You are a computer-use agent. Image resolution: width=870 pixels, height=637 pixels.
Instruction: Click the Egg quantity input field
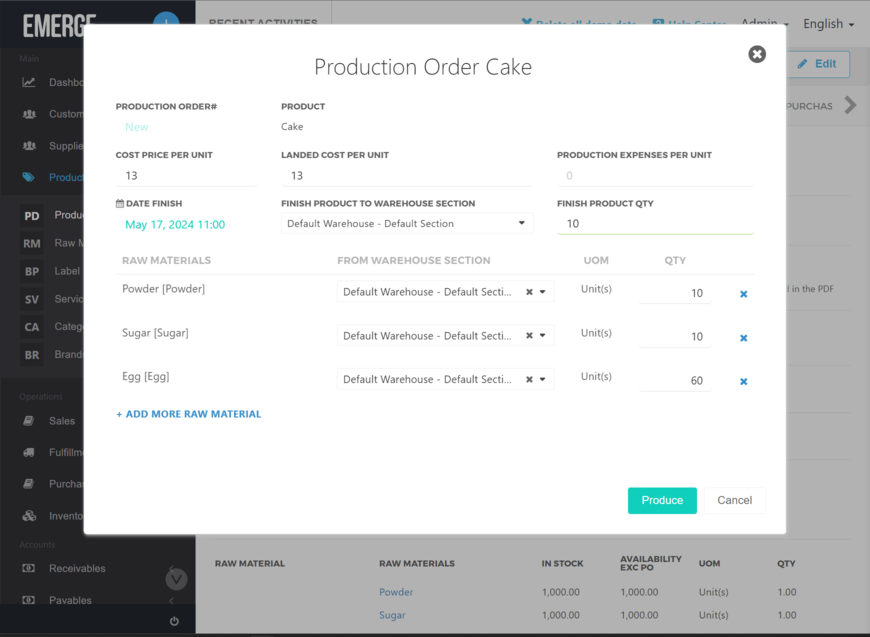point(675,380)
